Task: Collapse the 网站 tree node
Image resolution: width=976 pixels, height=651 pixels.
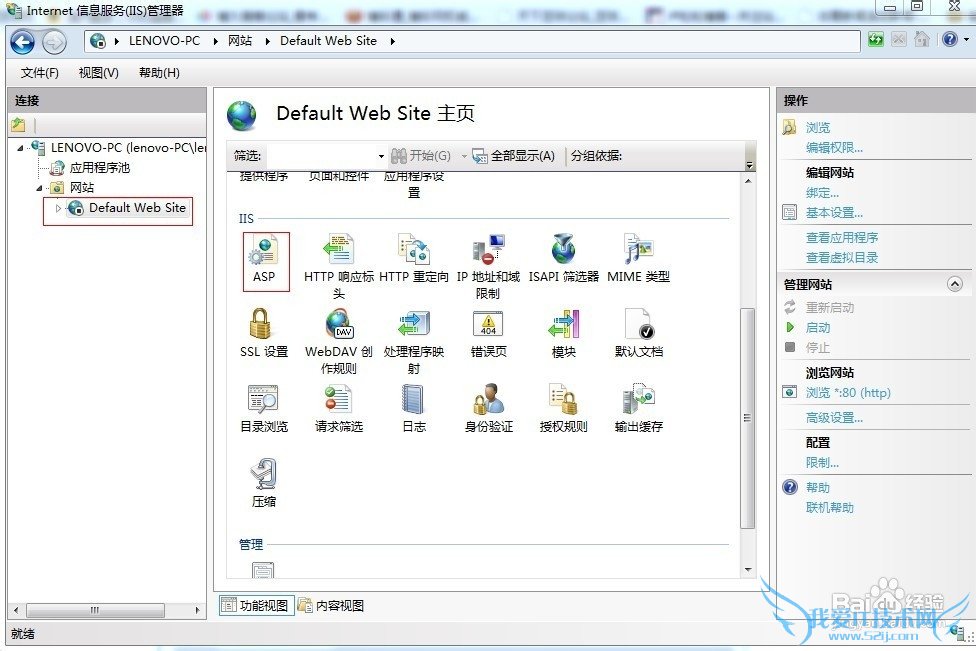Action: click(39, 188)
